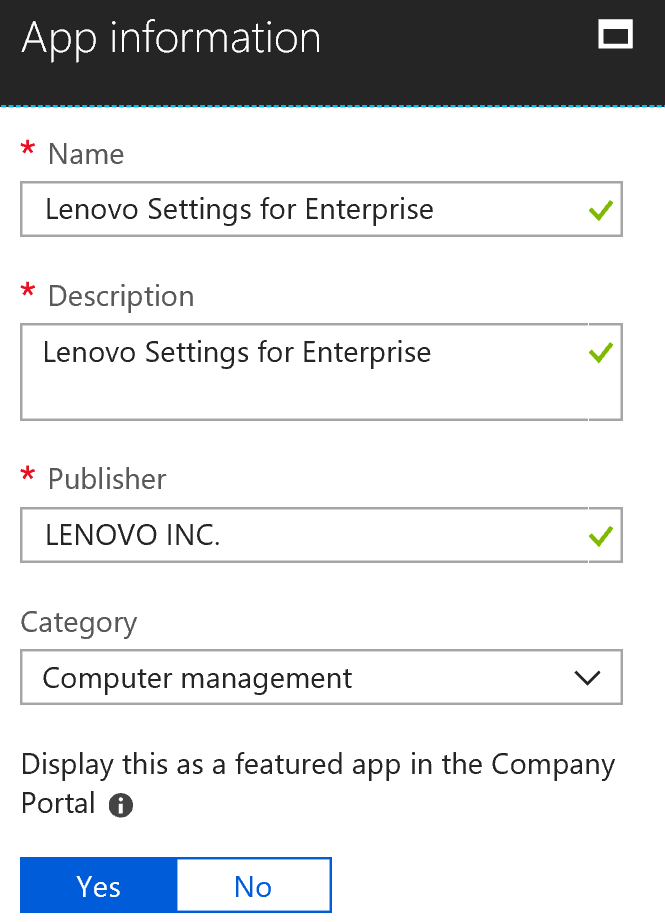Enable featured app by selecting Yes
Viewport: 665px width, 922px height.
click(x=97, y=885)
